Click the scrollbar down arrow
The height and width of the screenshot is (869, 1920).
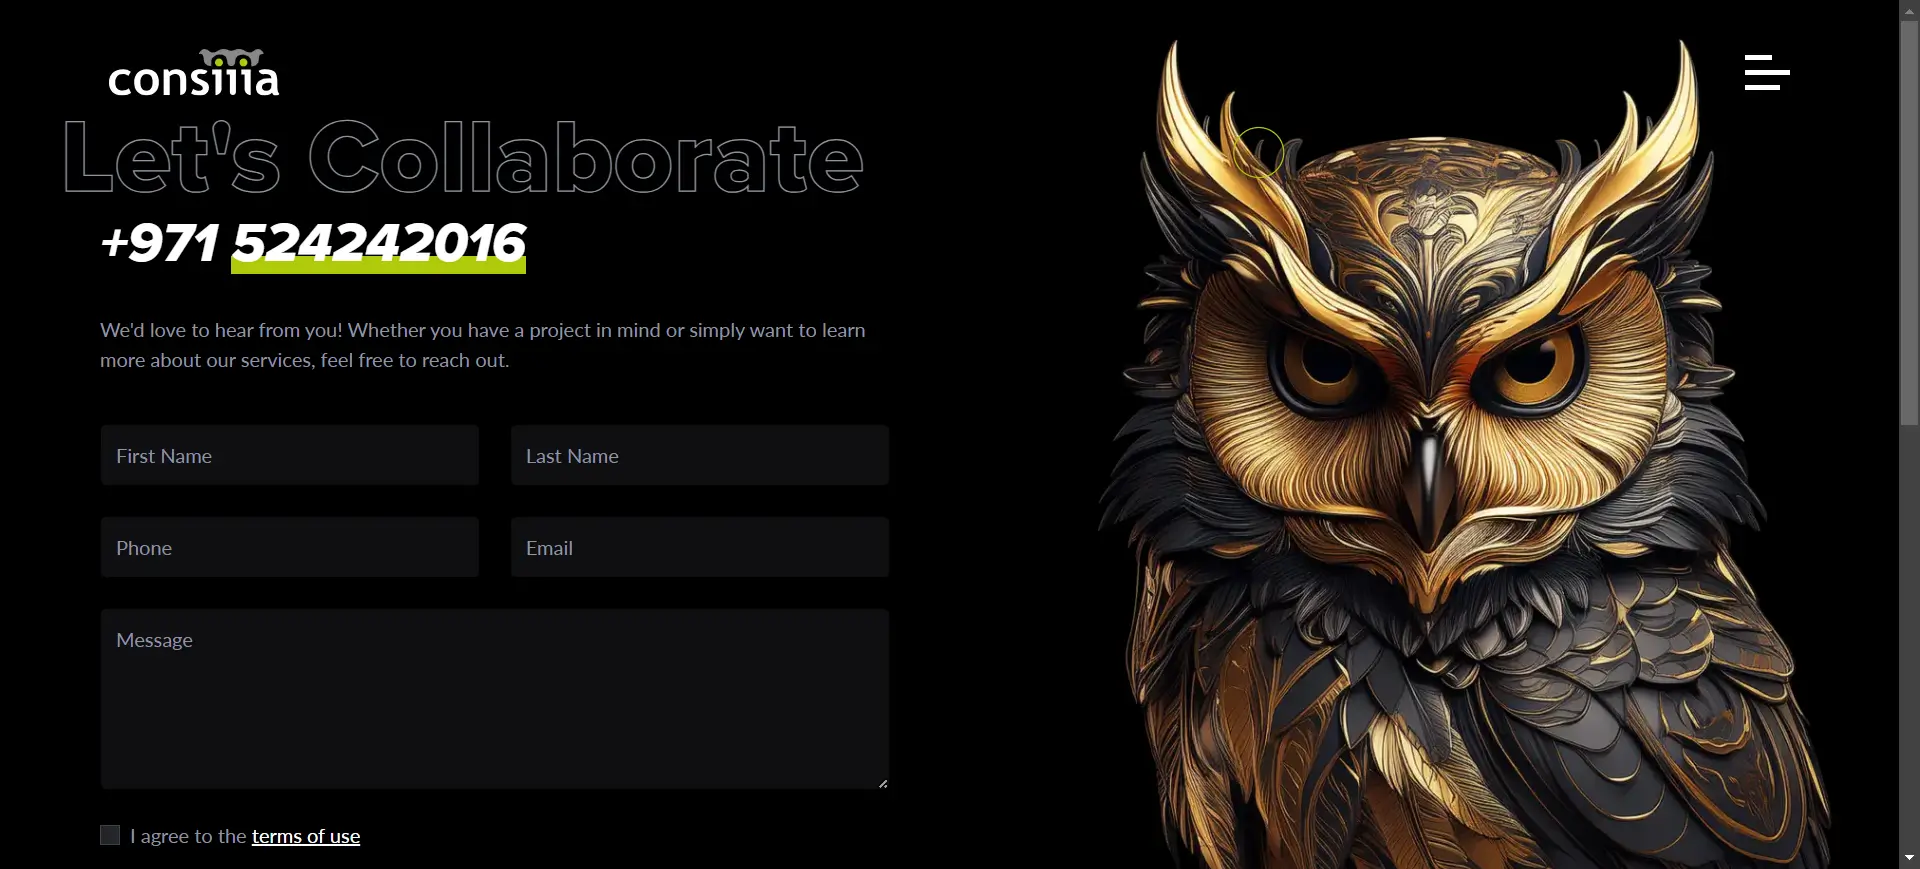click(1910, 858)
